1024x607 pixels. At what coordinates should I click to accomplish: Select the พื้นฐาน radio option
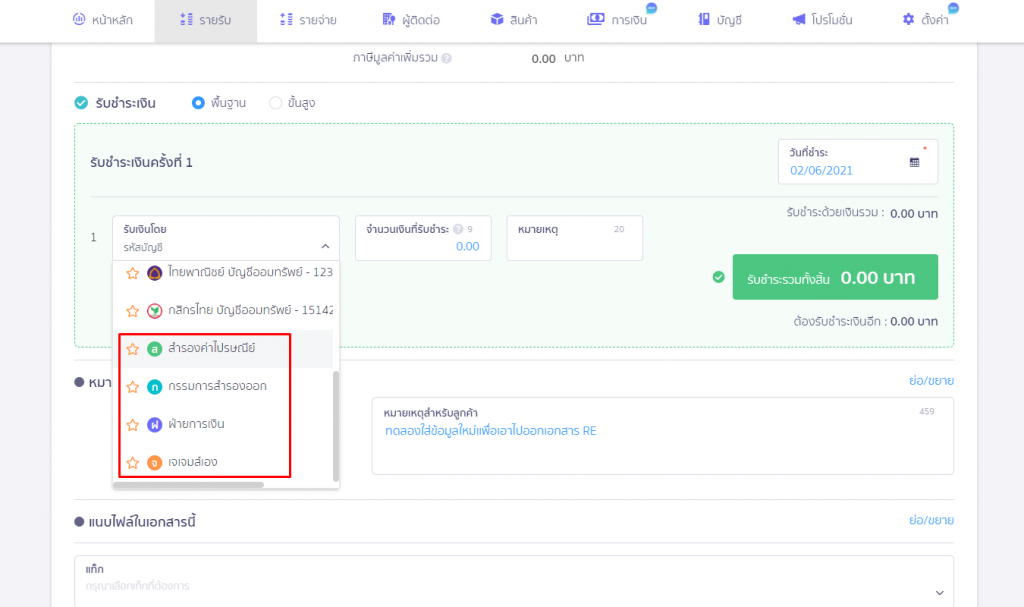pos(198,102)
